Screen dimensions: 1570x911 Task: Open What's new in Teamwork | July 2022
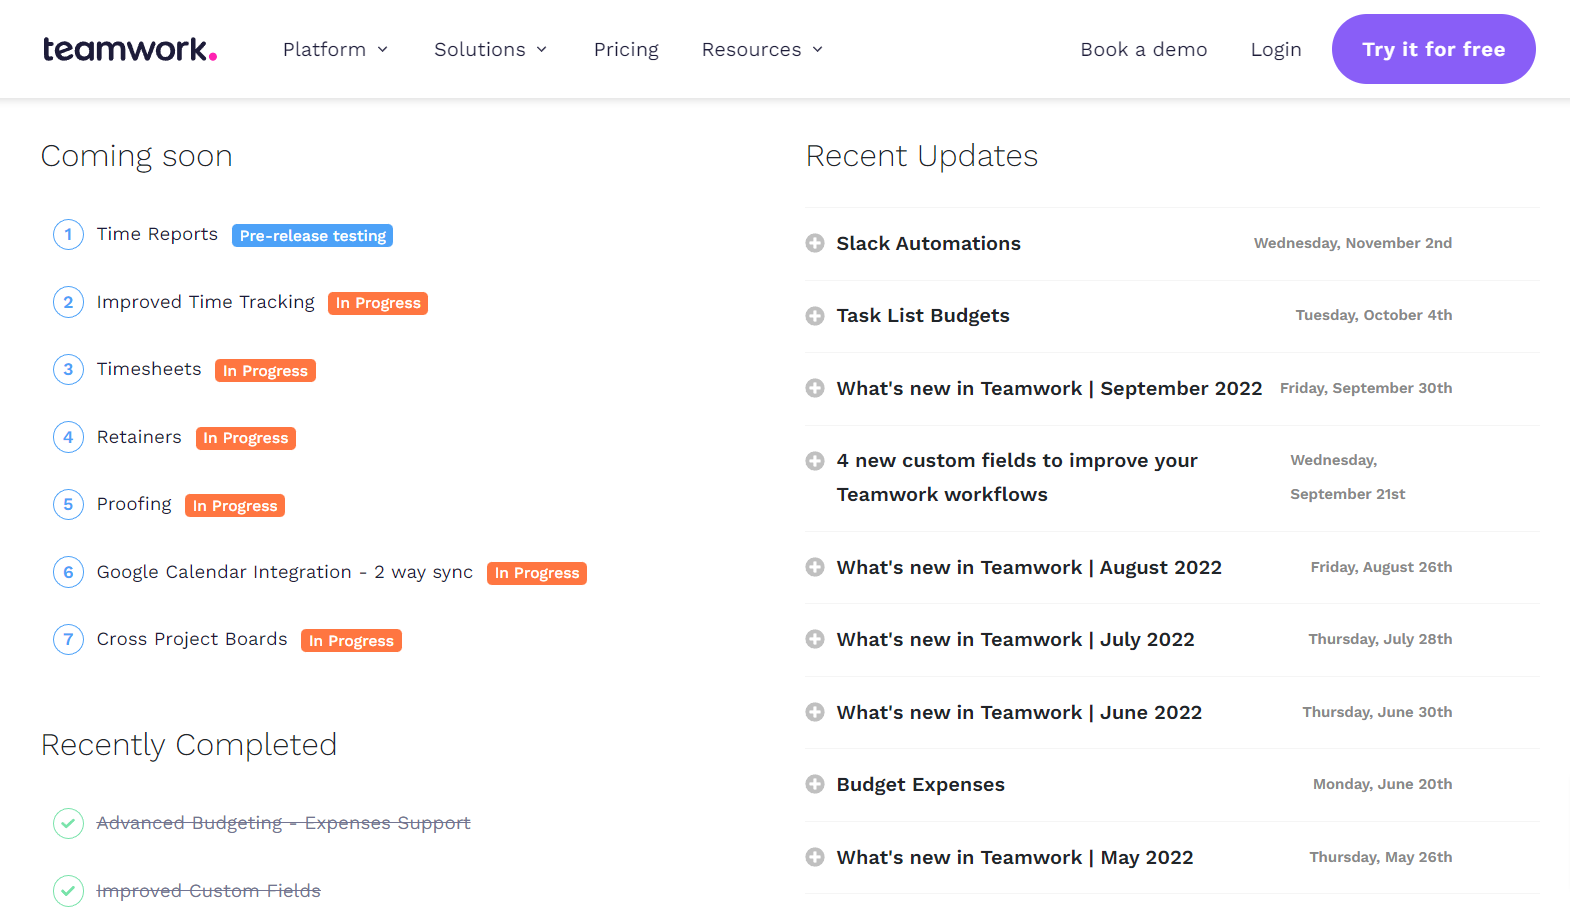point(1016,639)
